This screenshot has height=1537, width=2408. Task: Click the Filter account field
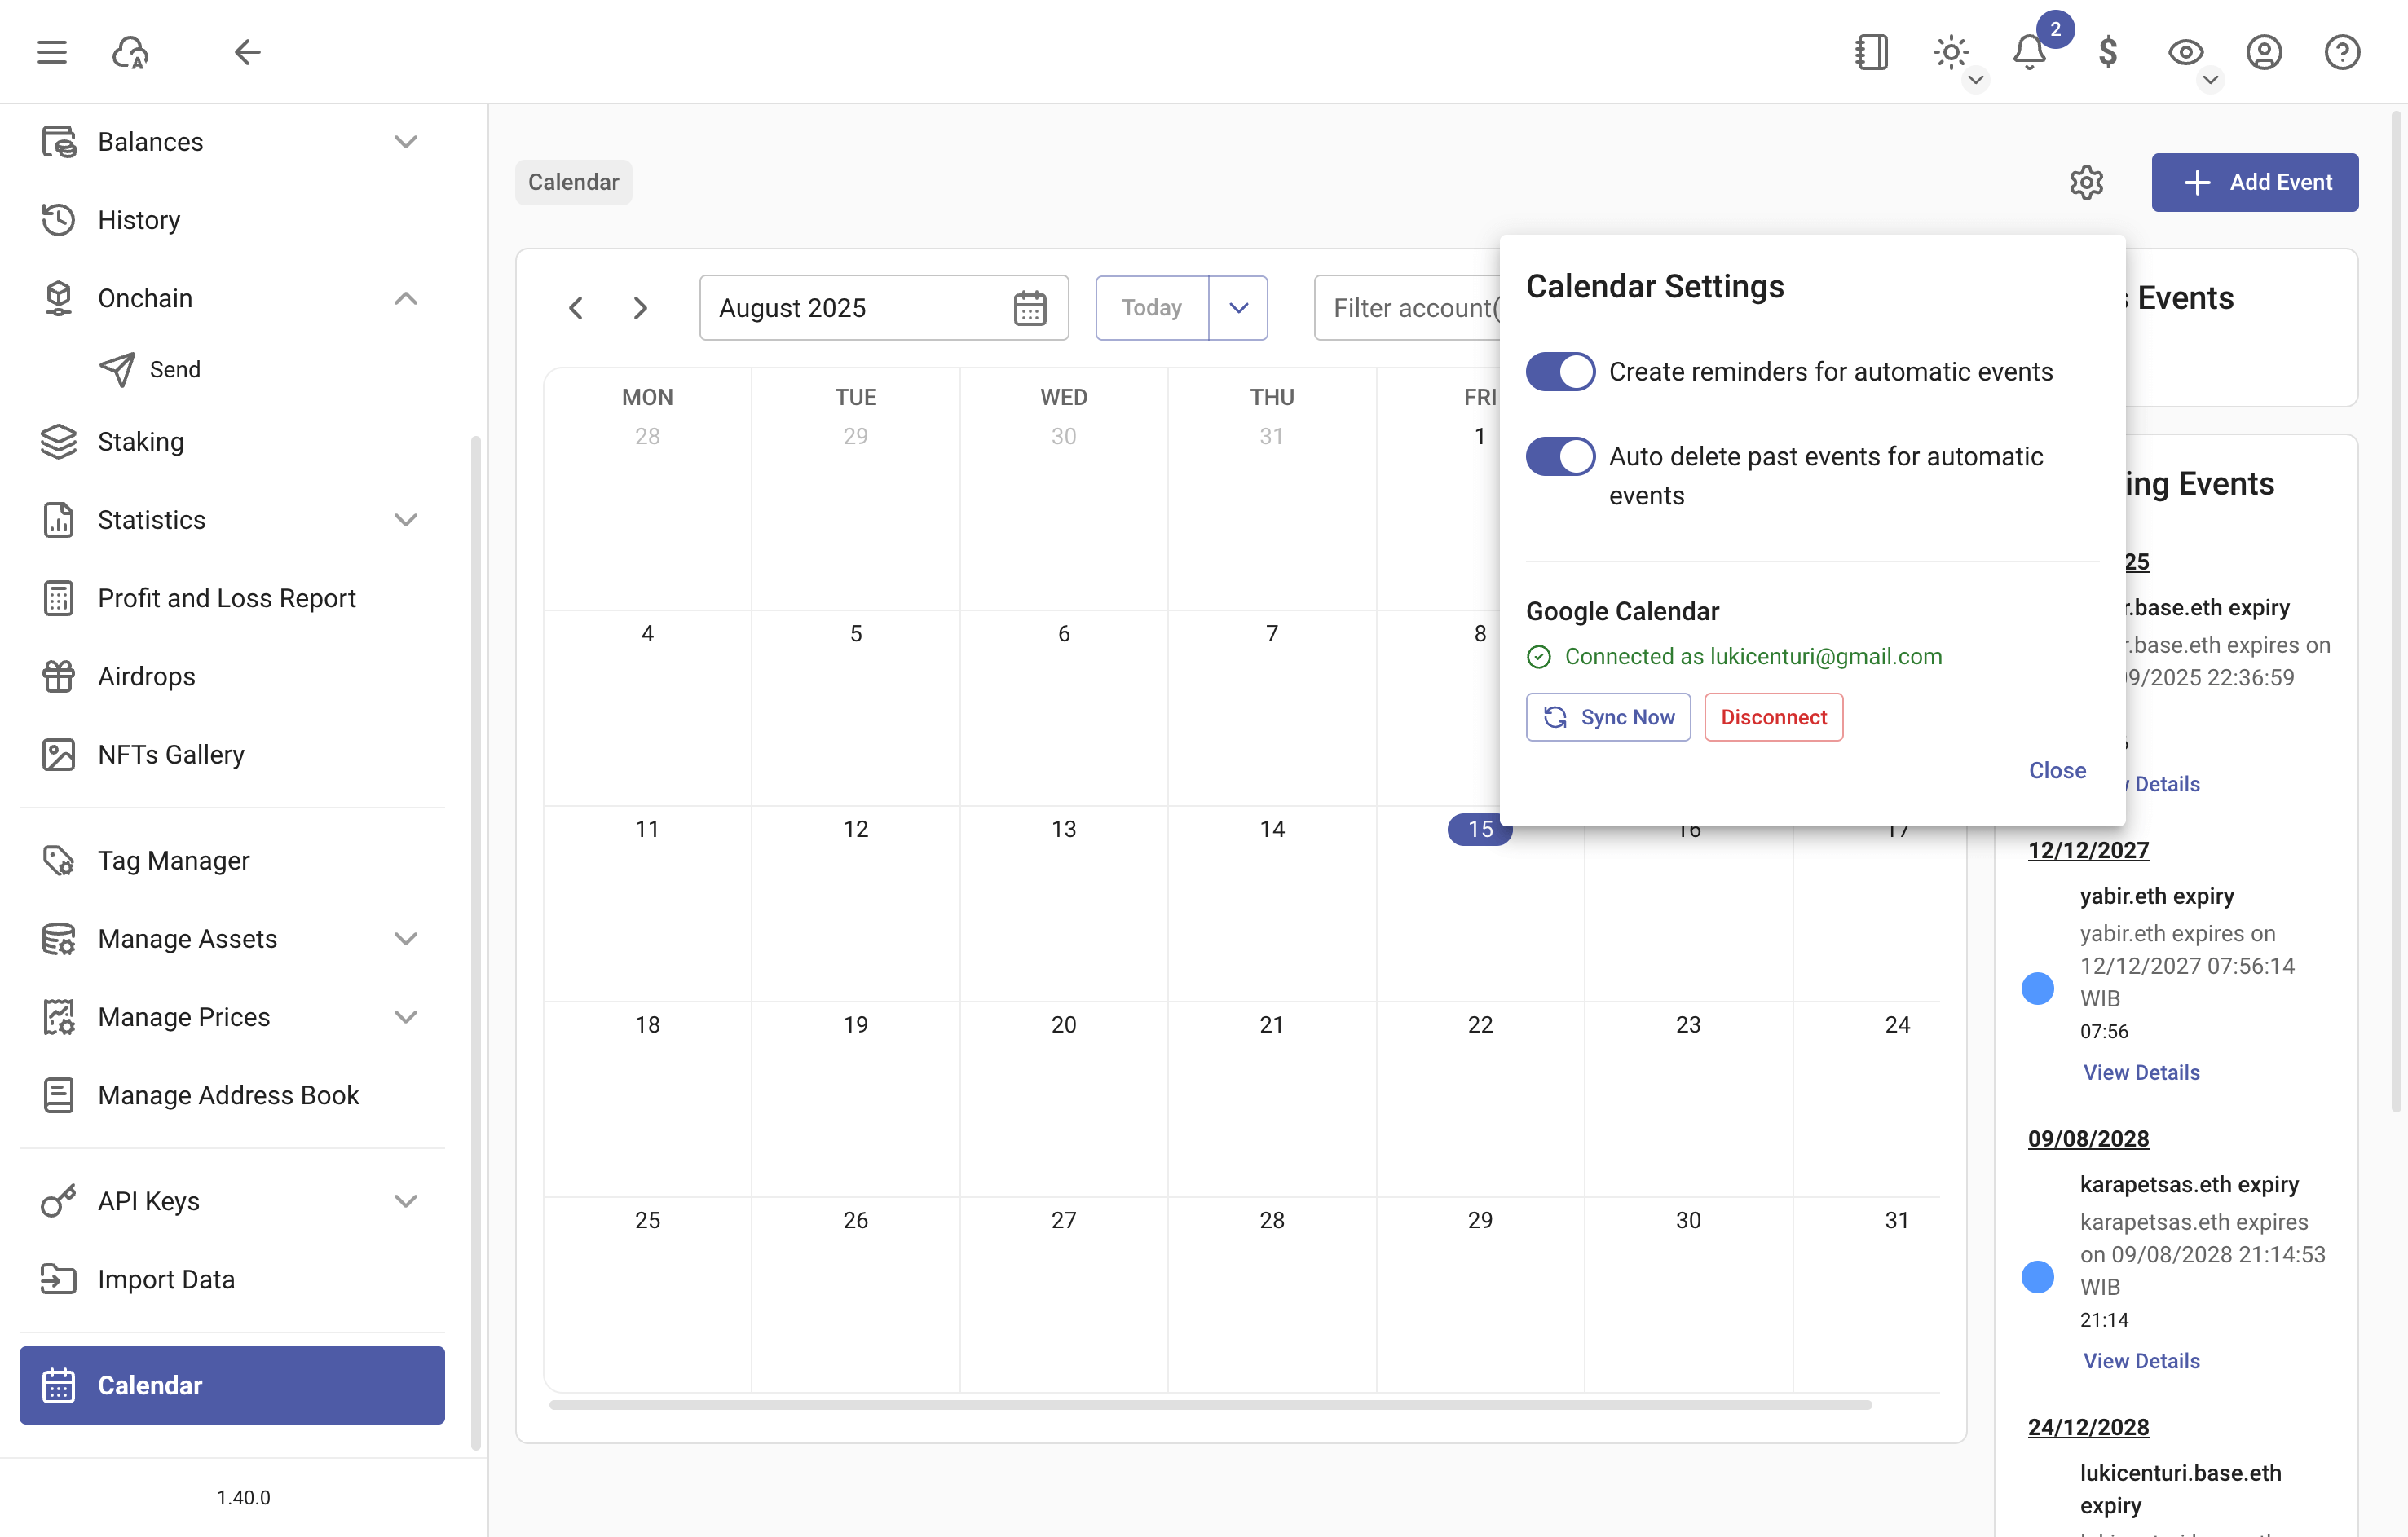click(1408, 308)
